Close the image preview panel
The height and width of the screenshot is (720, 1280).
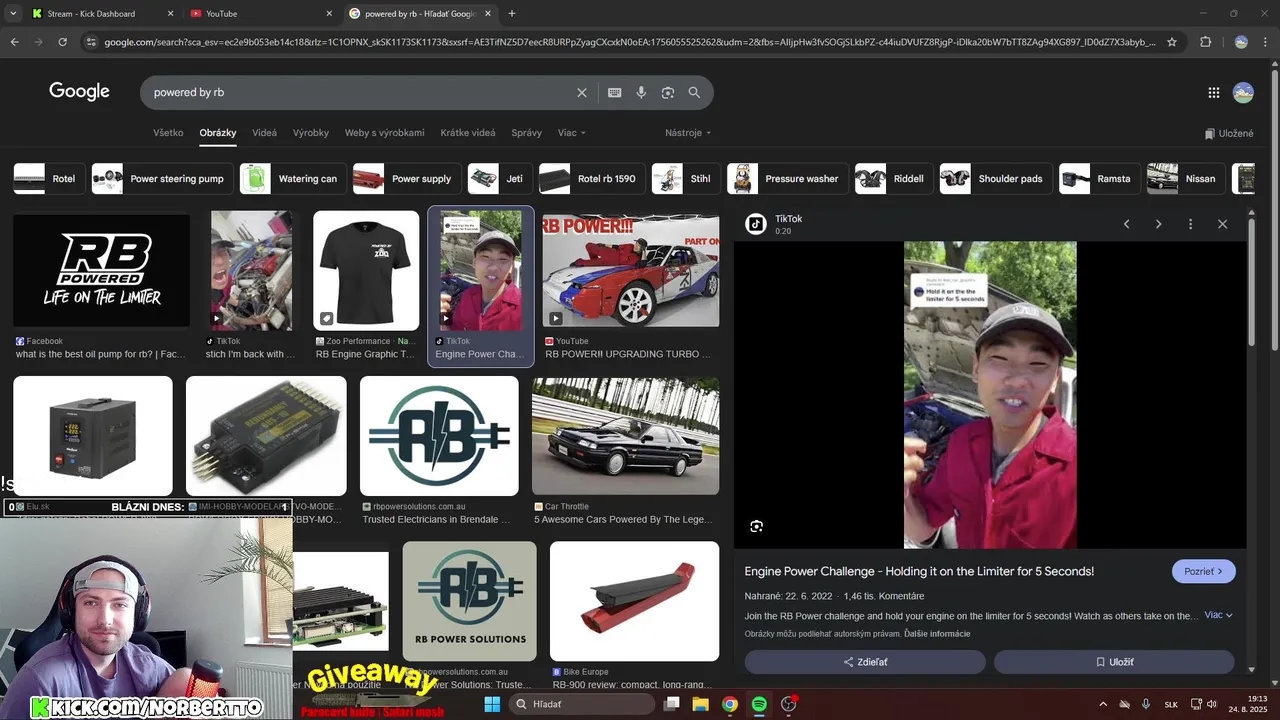[x=1222, y=224]
